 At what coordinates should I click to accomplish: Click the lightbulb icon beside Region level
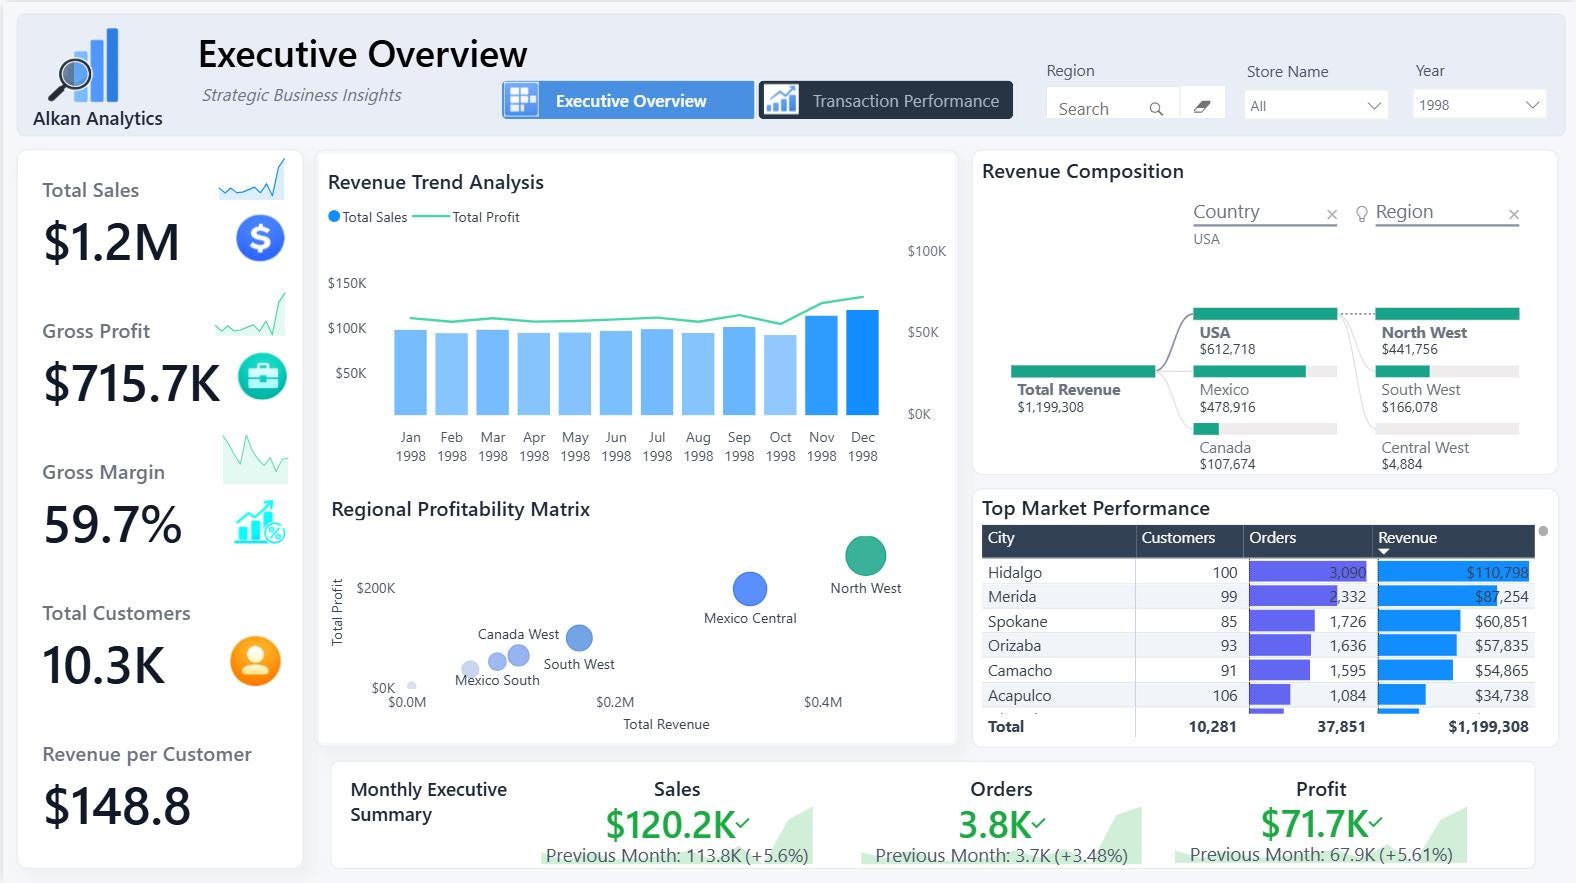pyautogui.click(x=1361, y=214)
